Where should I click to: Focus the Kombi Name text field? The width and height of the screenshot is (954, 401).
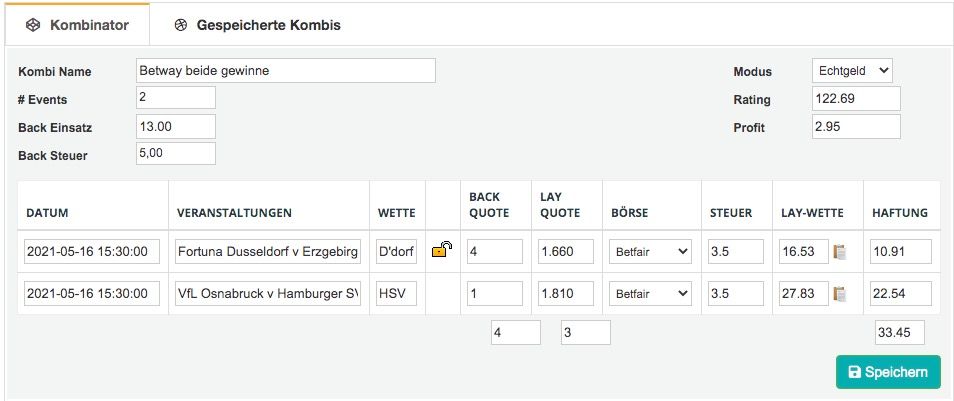[286, 71]
